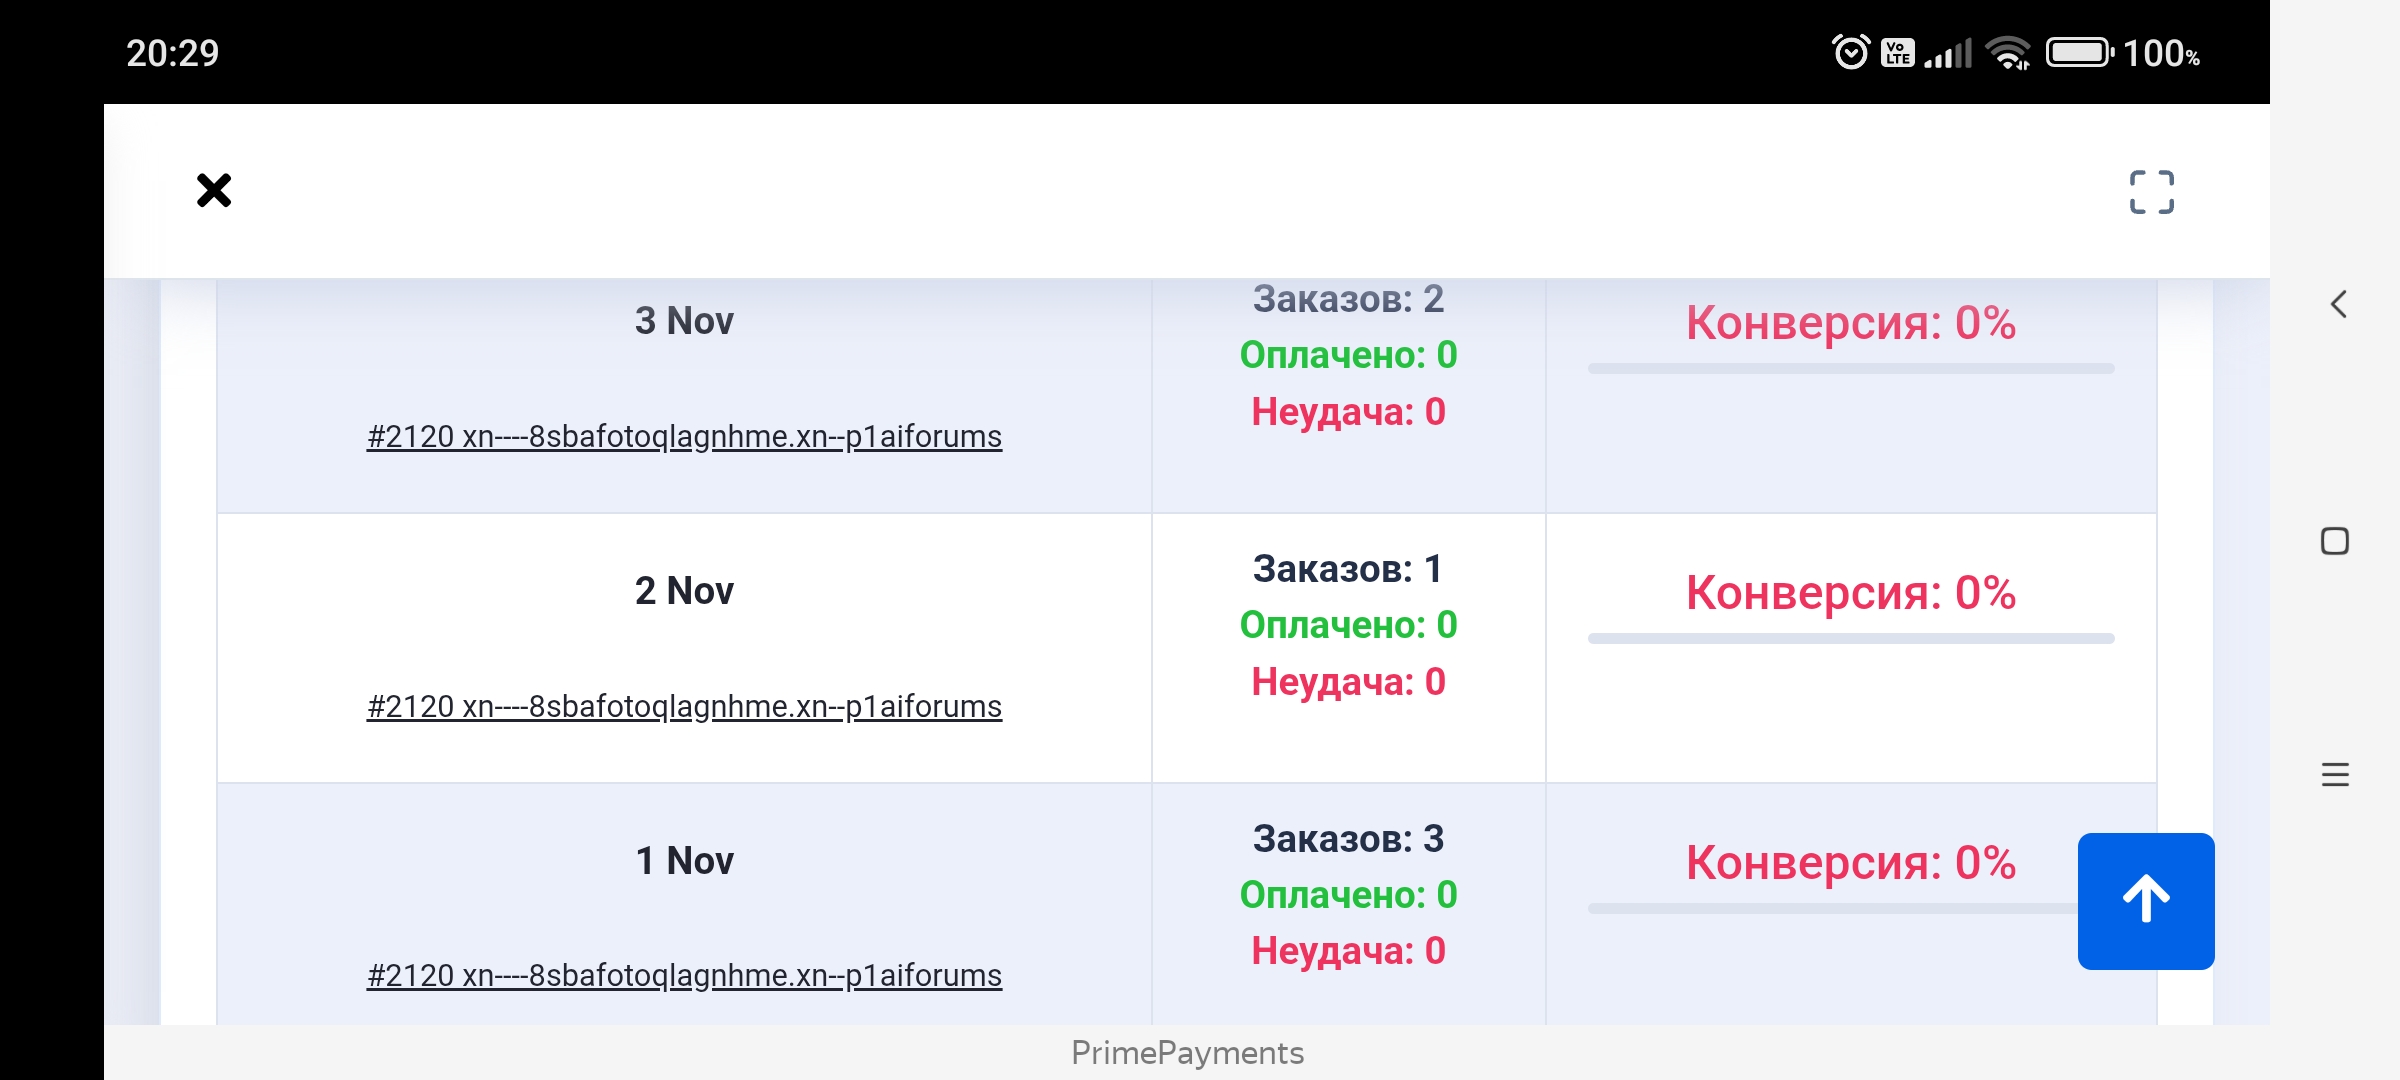Open the hamburger menu on the right side
Screen dimensions: 2400x1080
2334,772
